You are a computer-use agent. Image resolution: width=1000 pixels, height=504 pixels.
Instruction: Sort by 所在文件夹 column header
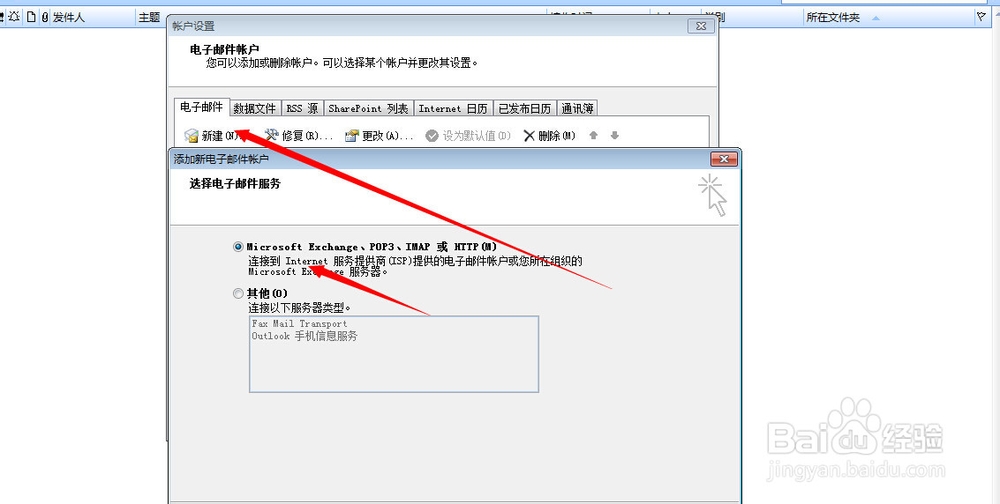[833, 18]
